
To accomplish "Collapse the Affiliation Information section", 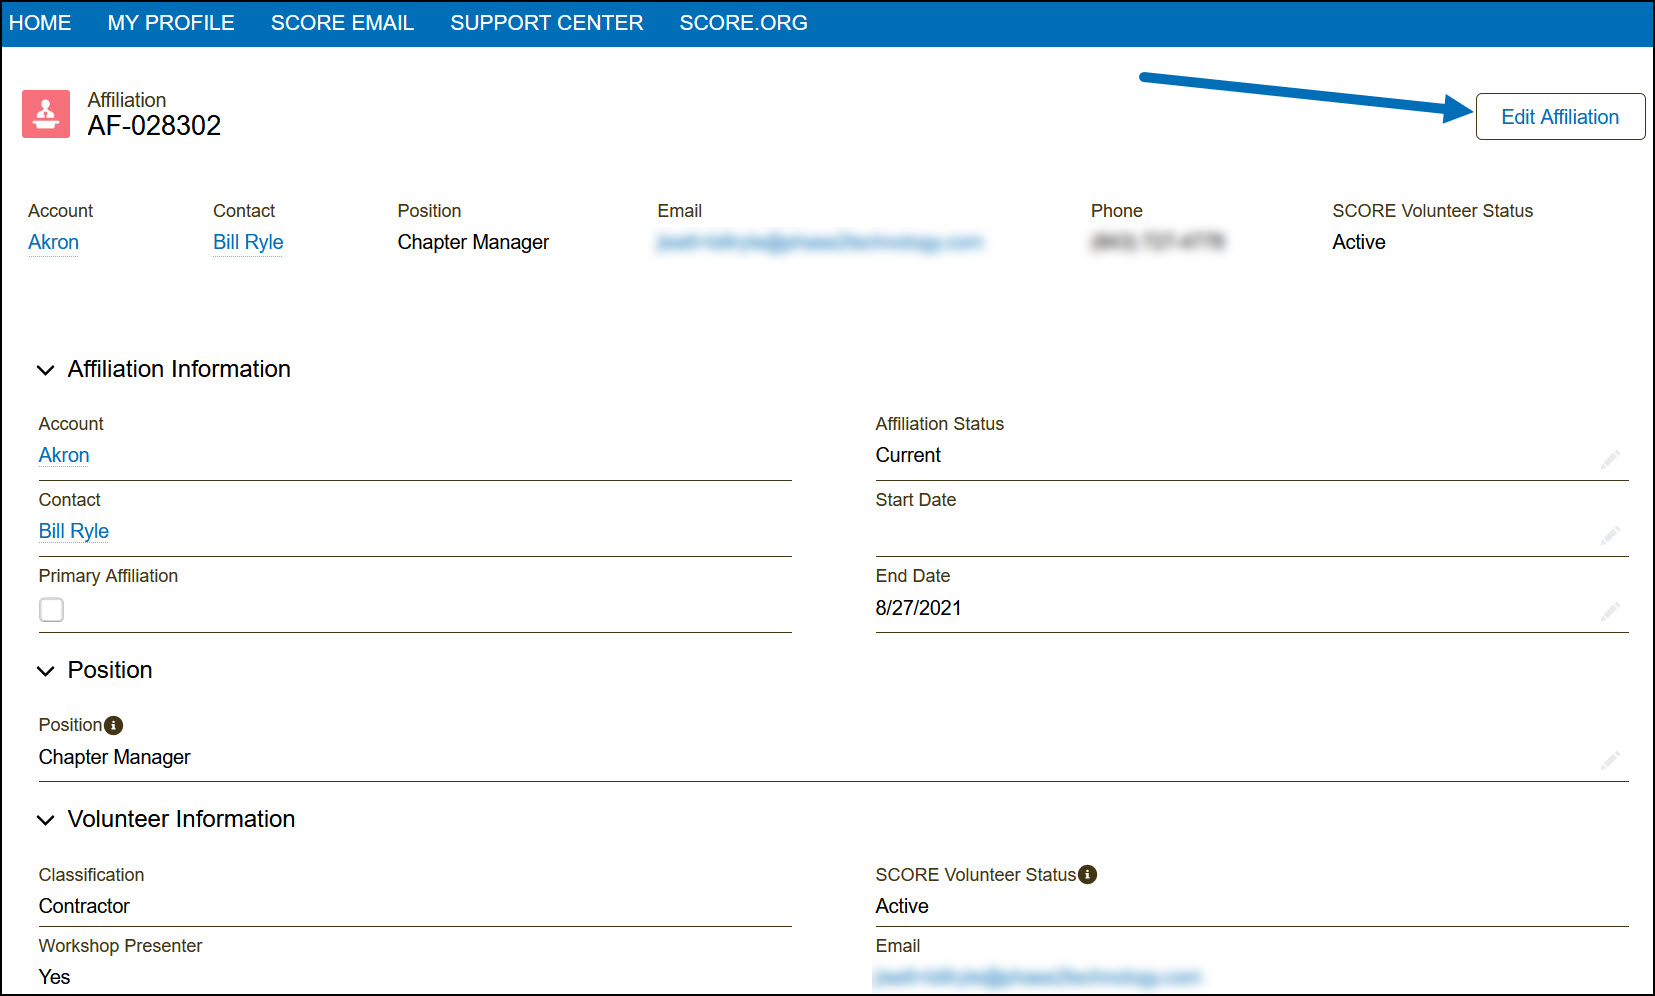I will pos(46,370).
